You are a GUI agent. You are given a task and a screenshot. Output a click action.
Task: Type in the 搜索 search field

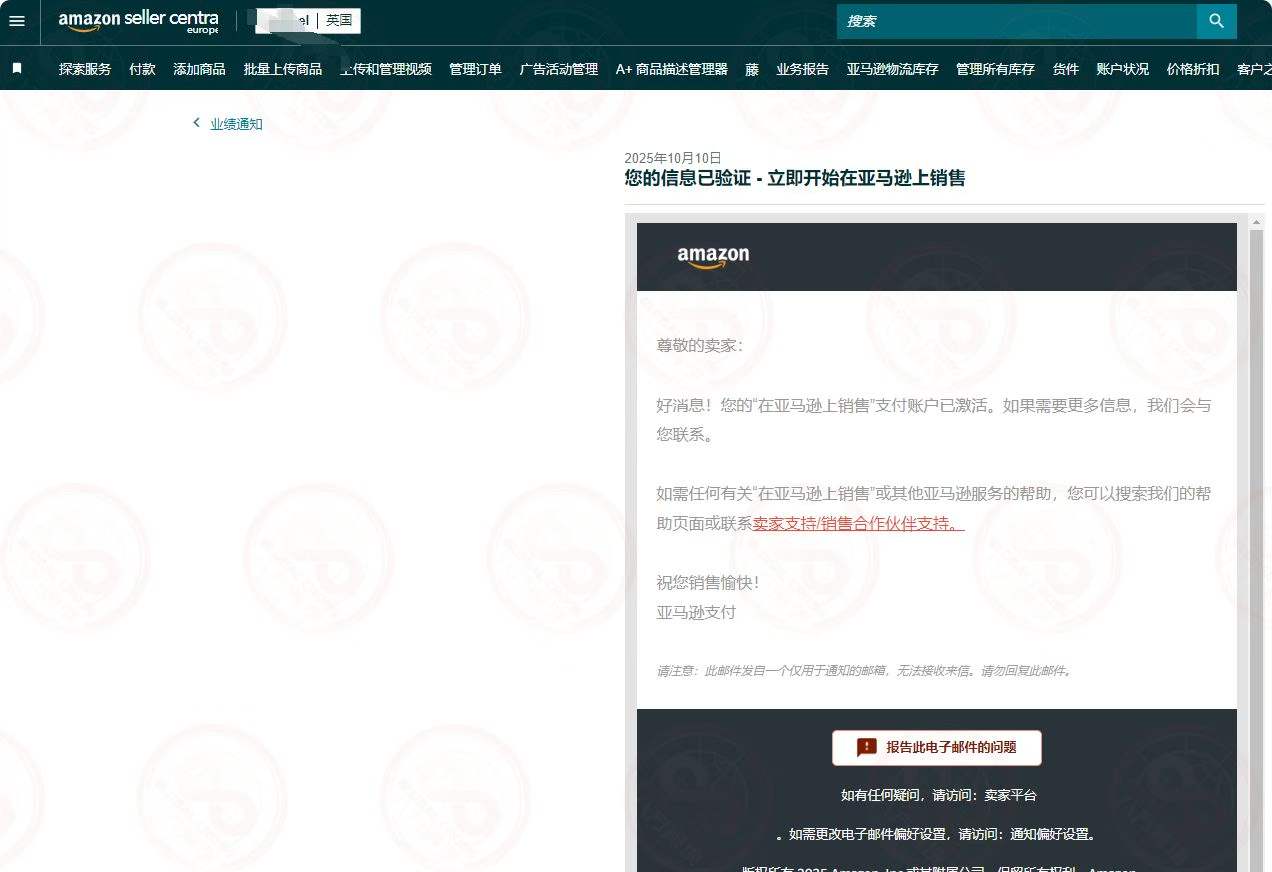[x=1015, y=21]
